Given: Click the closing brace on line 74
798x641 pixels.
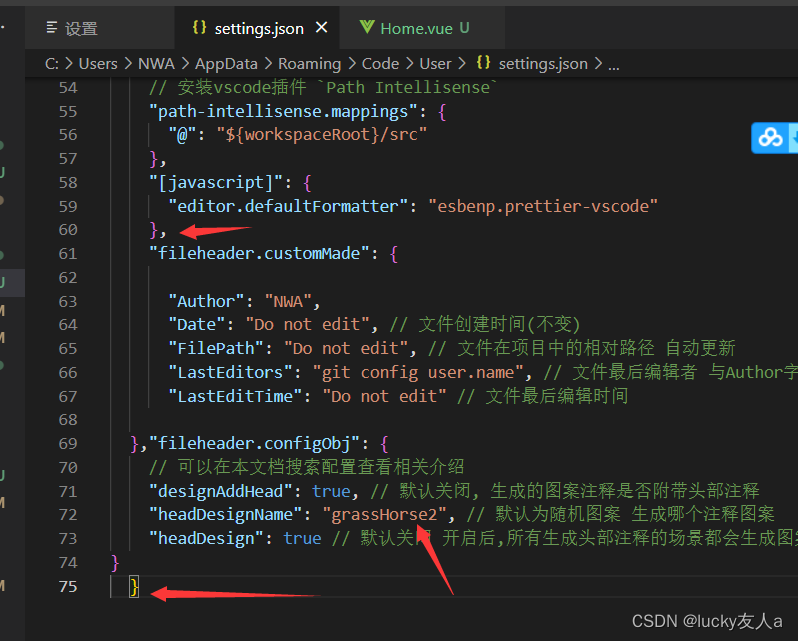Looking at the screenshot, I should [115, 563].
